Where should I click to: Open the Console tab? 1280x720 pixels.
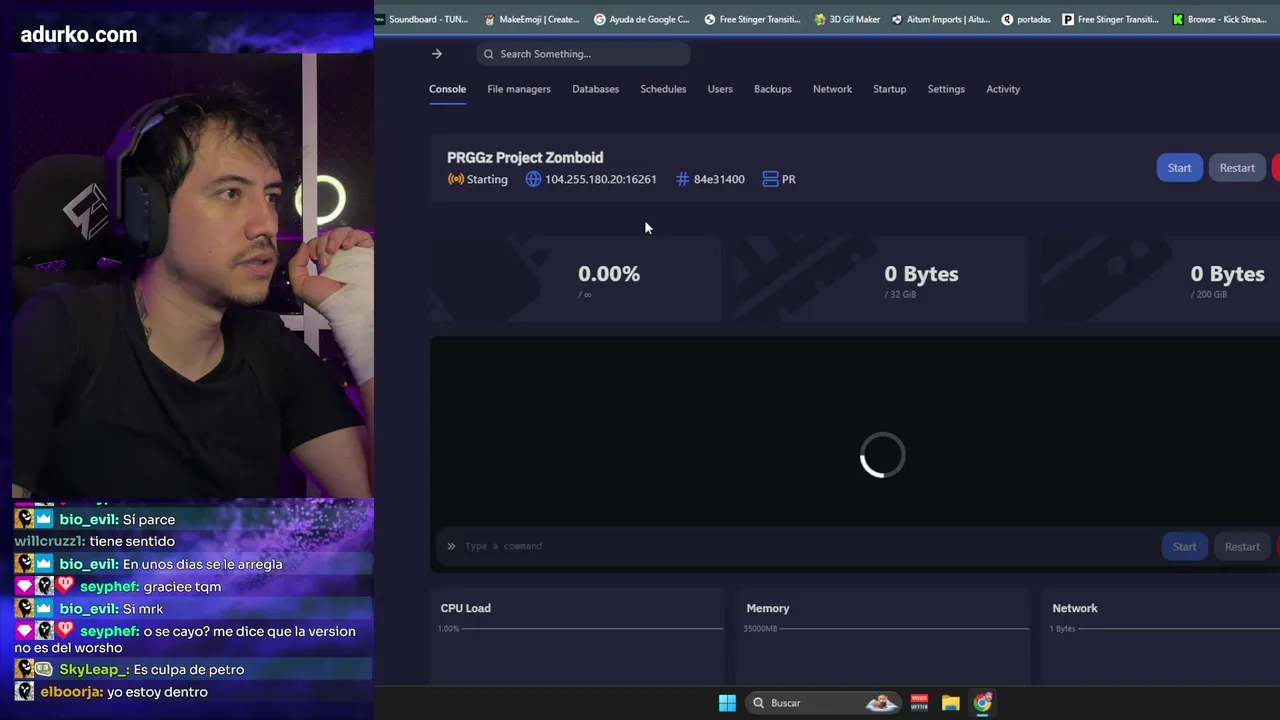(x=447, y=89)
